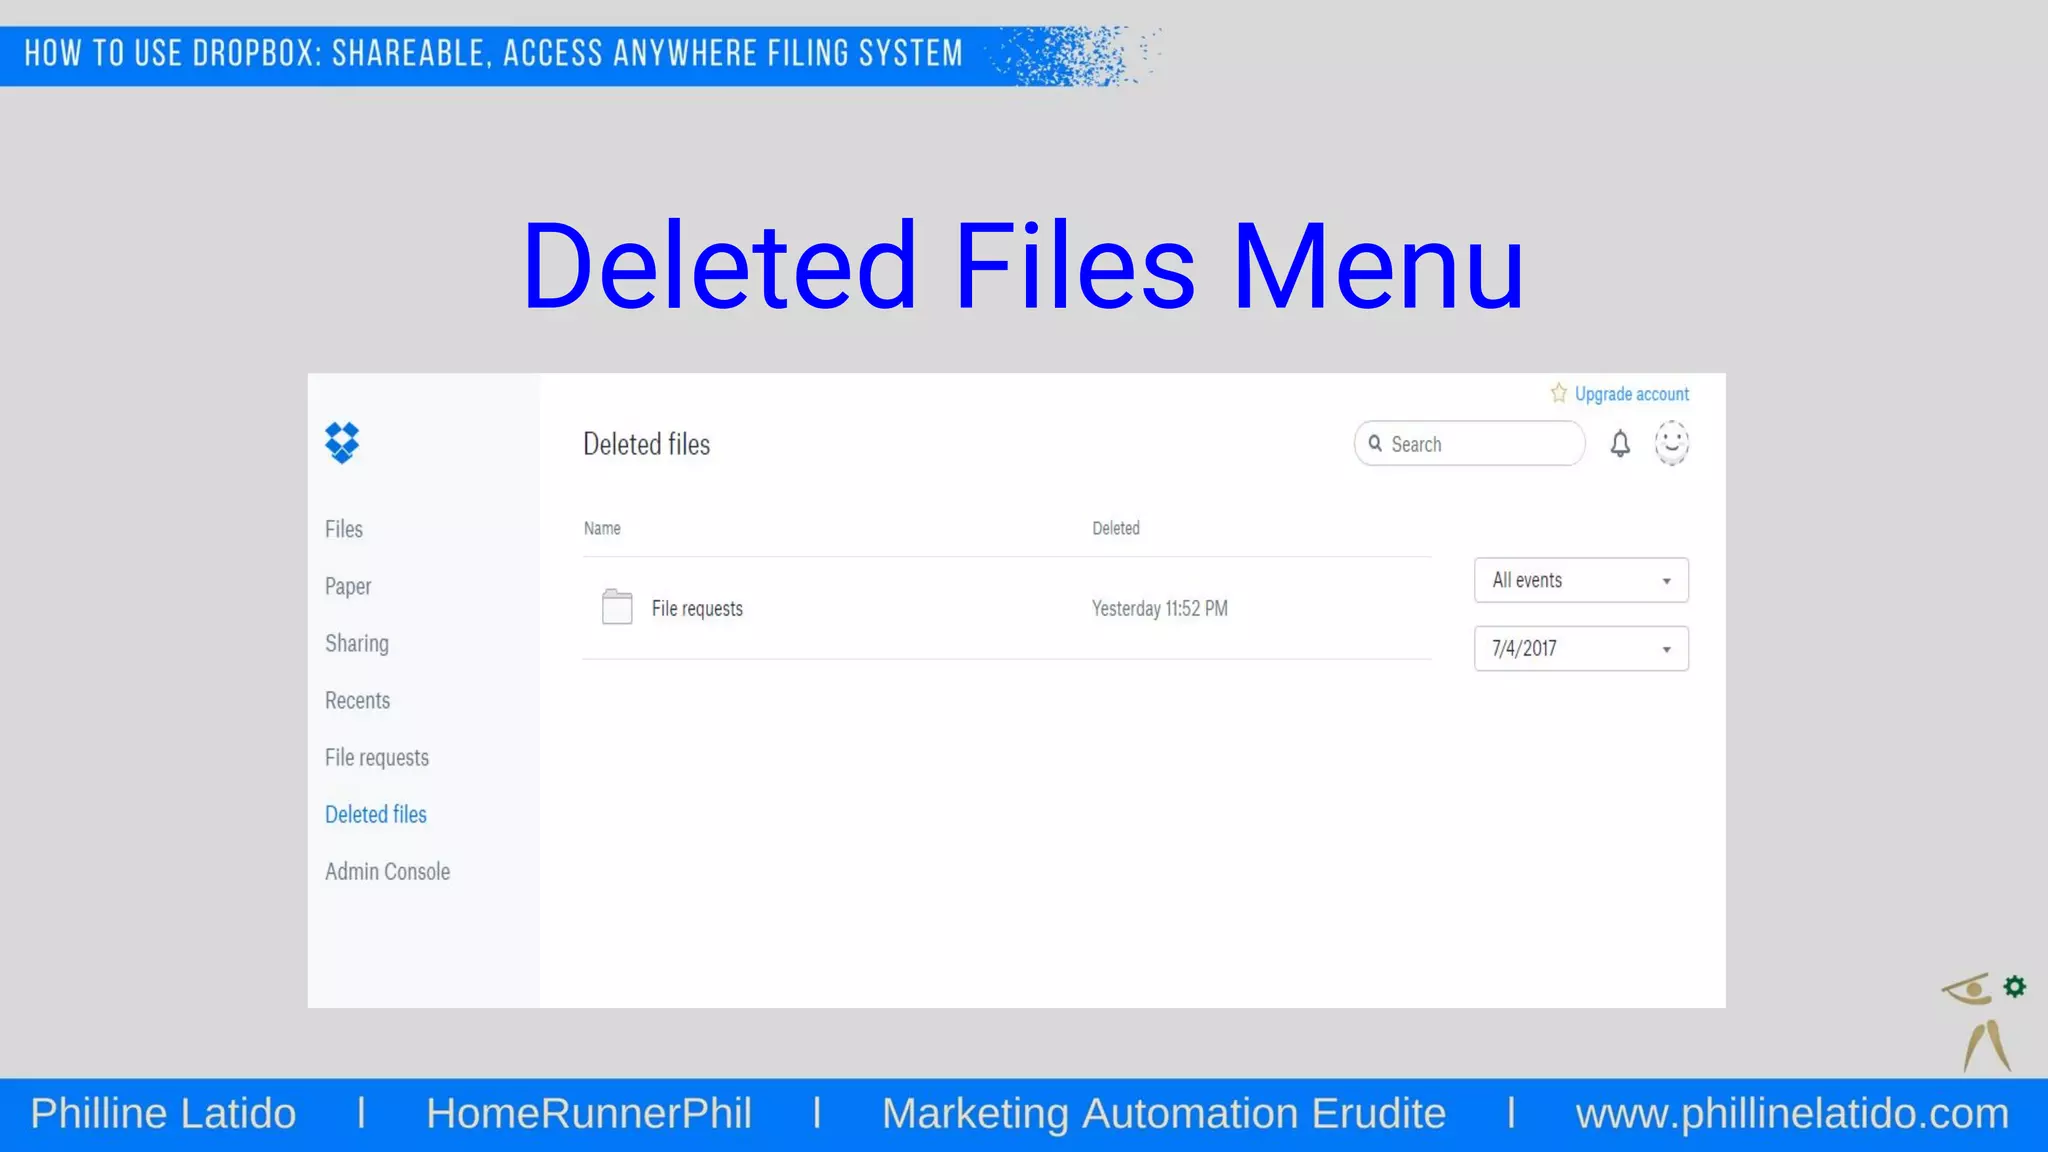
Task: Select Deleted files in sidebar
Action: pyautogui.click(x=376, y=814)
